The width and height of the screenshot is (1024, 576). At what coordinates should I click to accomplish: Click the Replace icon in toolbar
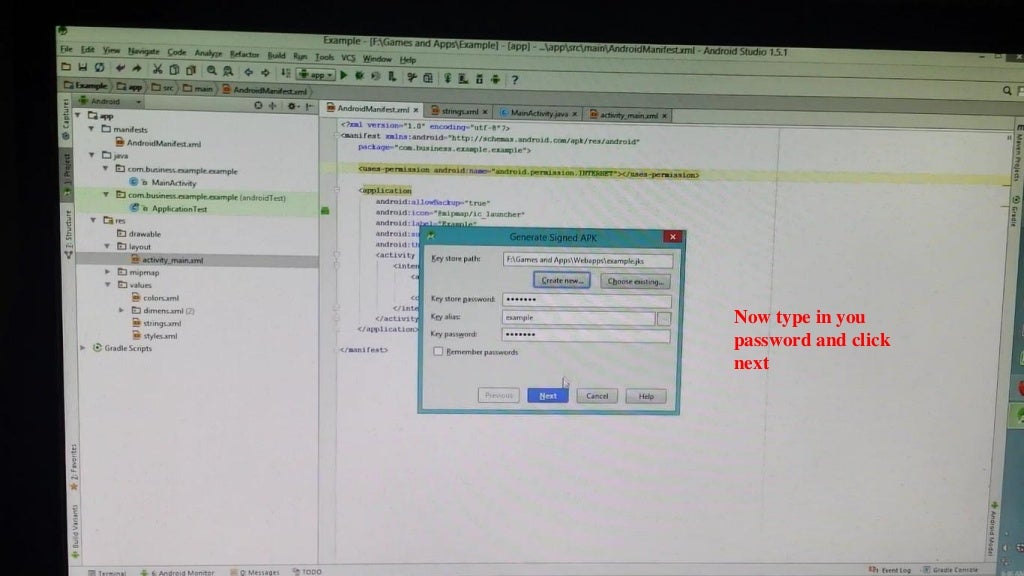click(x=228, y=71)
